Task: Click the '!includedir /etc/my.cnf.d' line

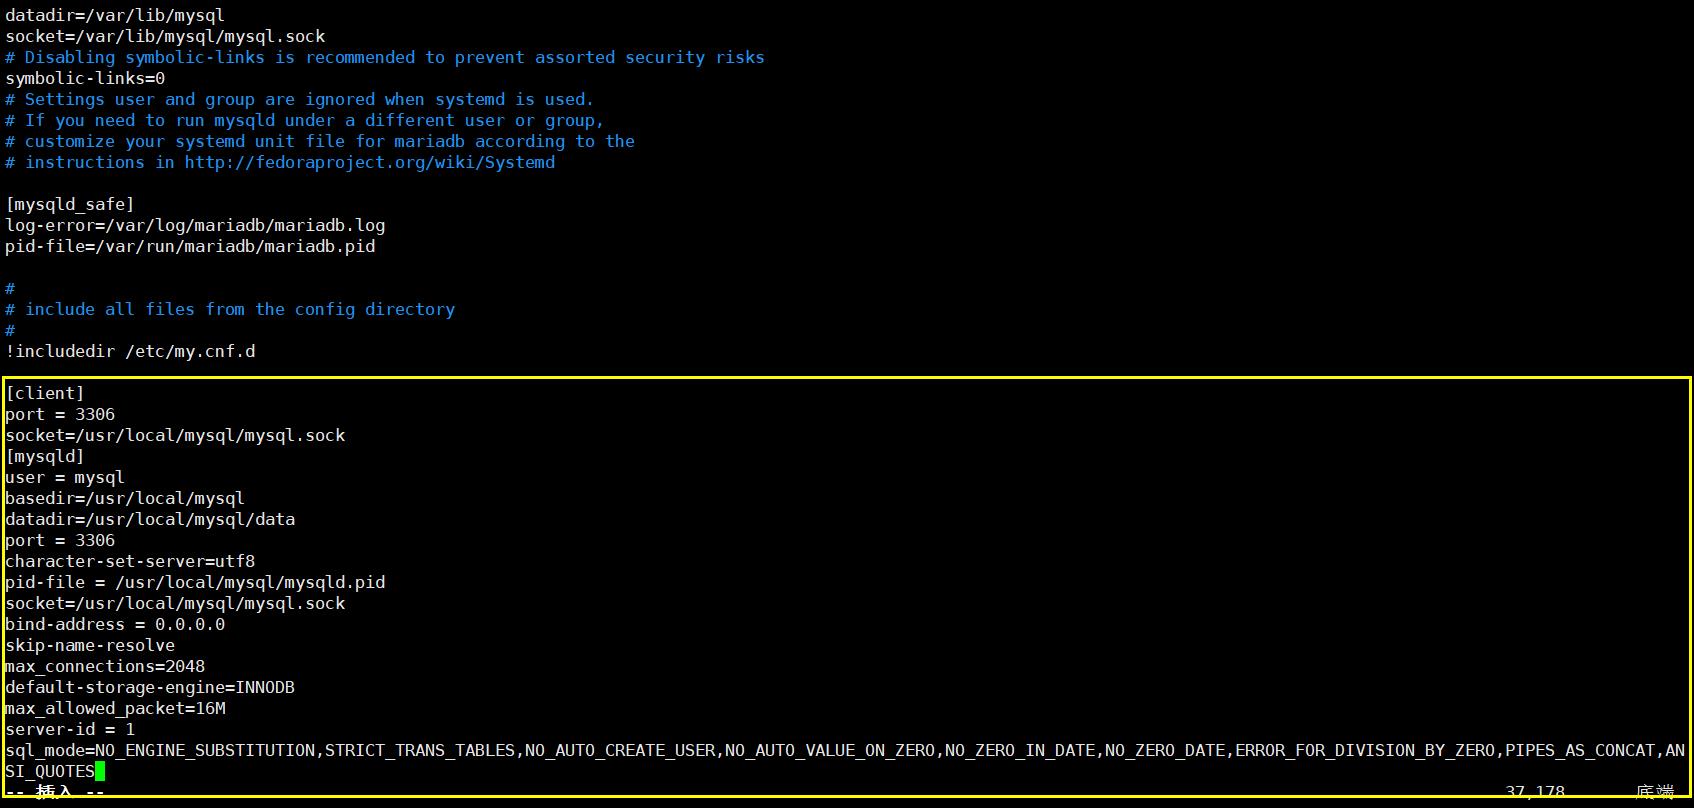Action: [130, 351]
